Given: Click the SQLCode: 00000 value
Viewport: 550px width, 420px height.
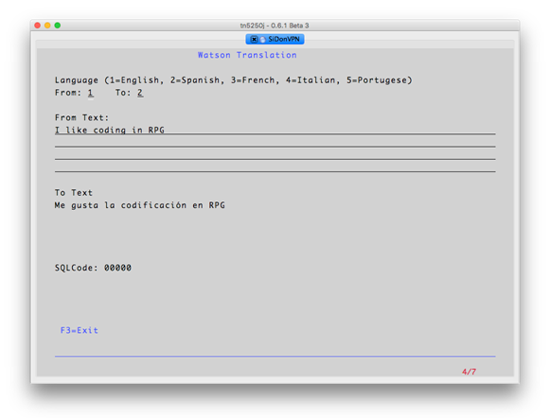Looking at the screenshot, I should [x=118, y=268].
